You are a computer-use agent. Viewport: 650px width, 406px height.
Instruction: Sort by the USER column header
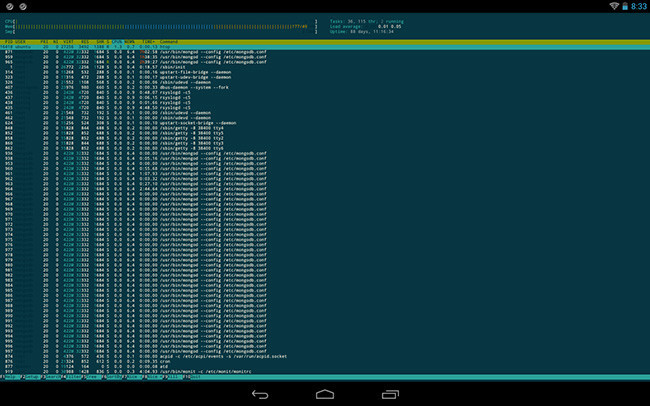point(20,42)
